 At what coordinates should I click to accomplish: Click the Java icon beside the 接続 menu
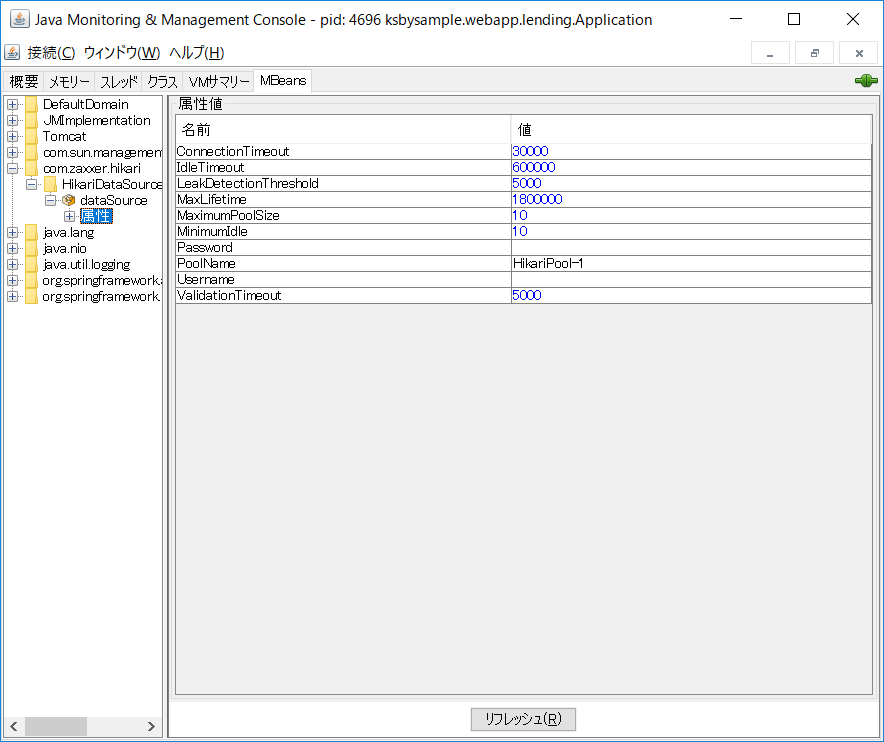coord(12,52)
